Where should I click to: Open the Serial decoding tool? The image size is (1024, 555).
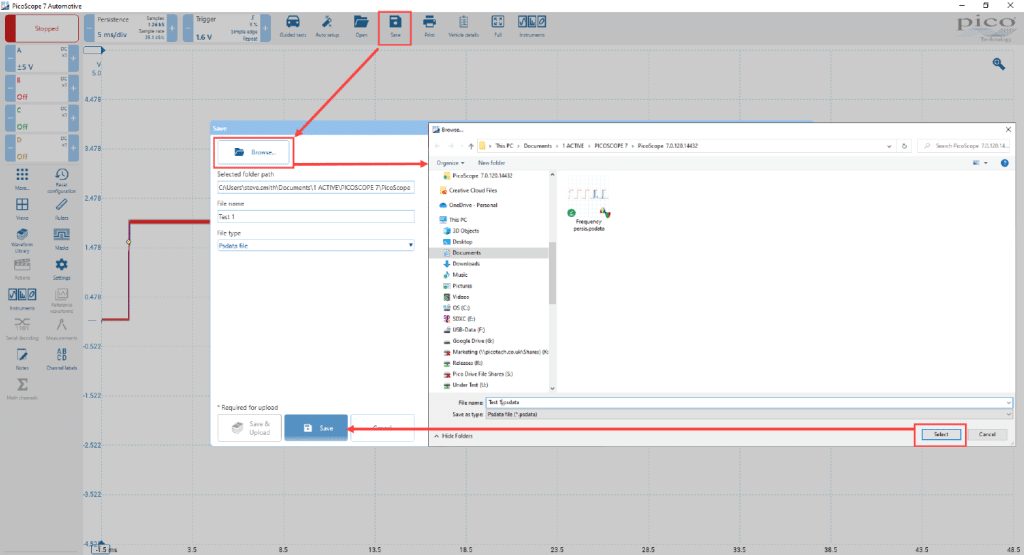click(22, 328)
